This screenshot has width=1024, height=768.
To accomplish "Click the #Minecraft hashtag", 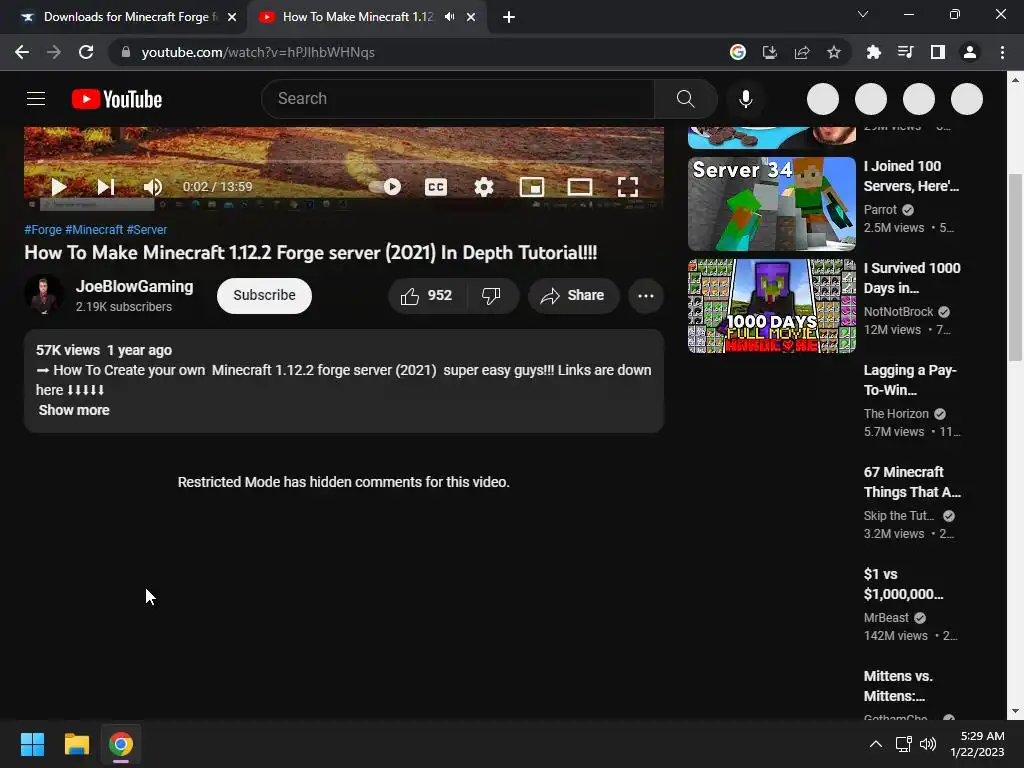I will [94, 230].
